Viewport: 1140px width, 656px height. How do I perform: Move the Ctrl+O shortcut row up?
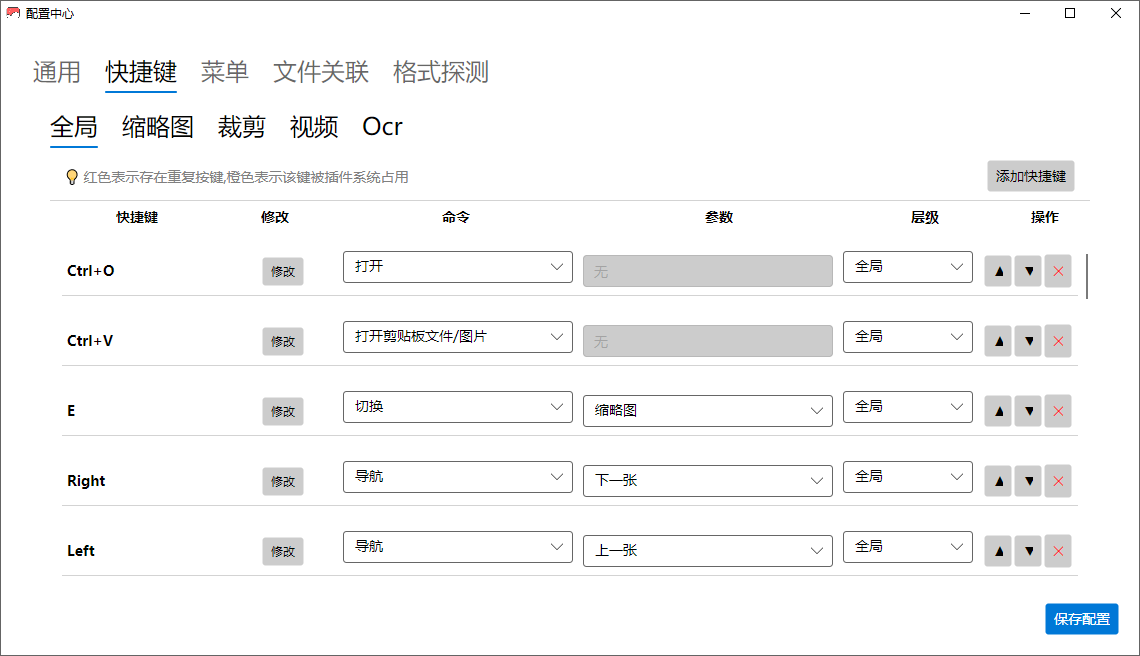(x=998, y=271)
